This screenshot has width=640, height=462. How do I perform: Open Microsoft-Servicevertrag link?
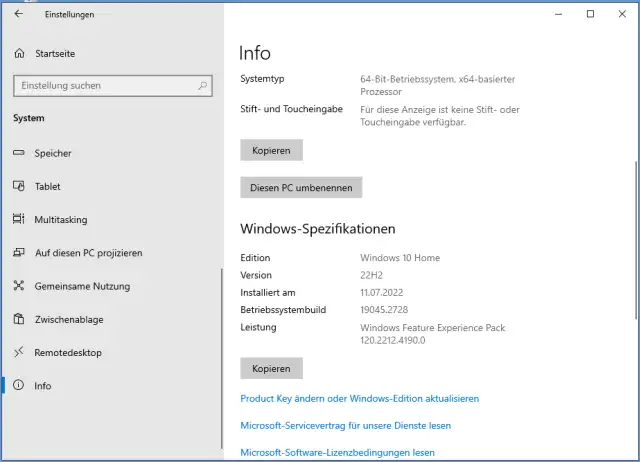coord(345,425)
